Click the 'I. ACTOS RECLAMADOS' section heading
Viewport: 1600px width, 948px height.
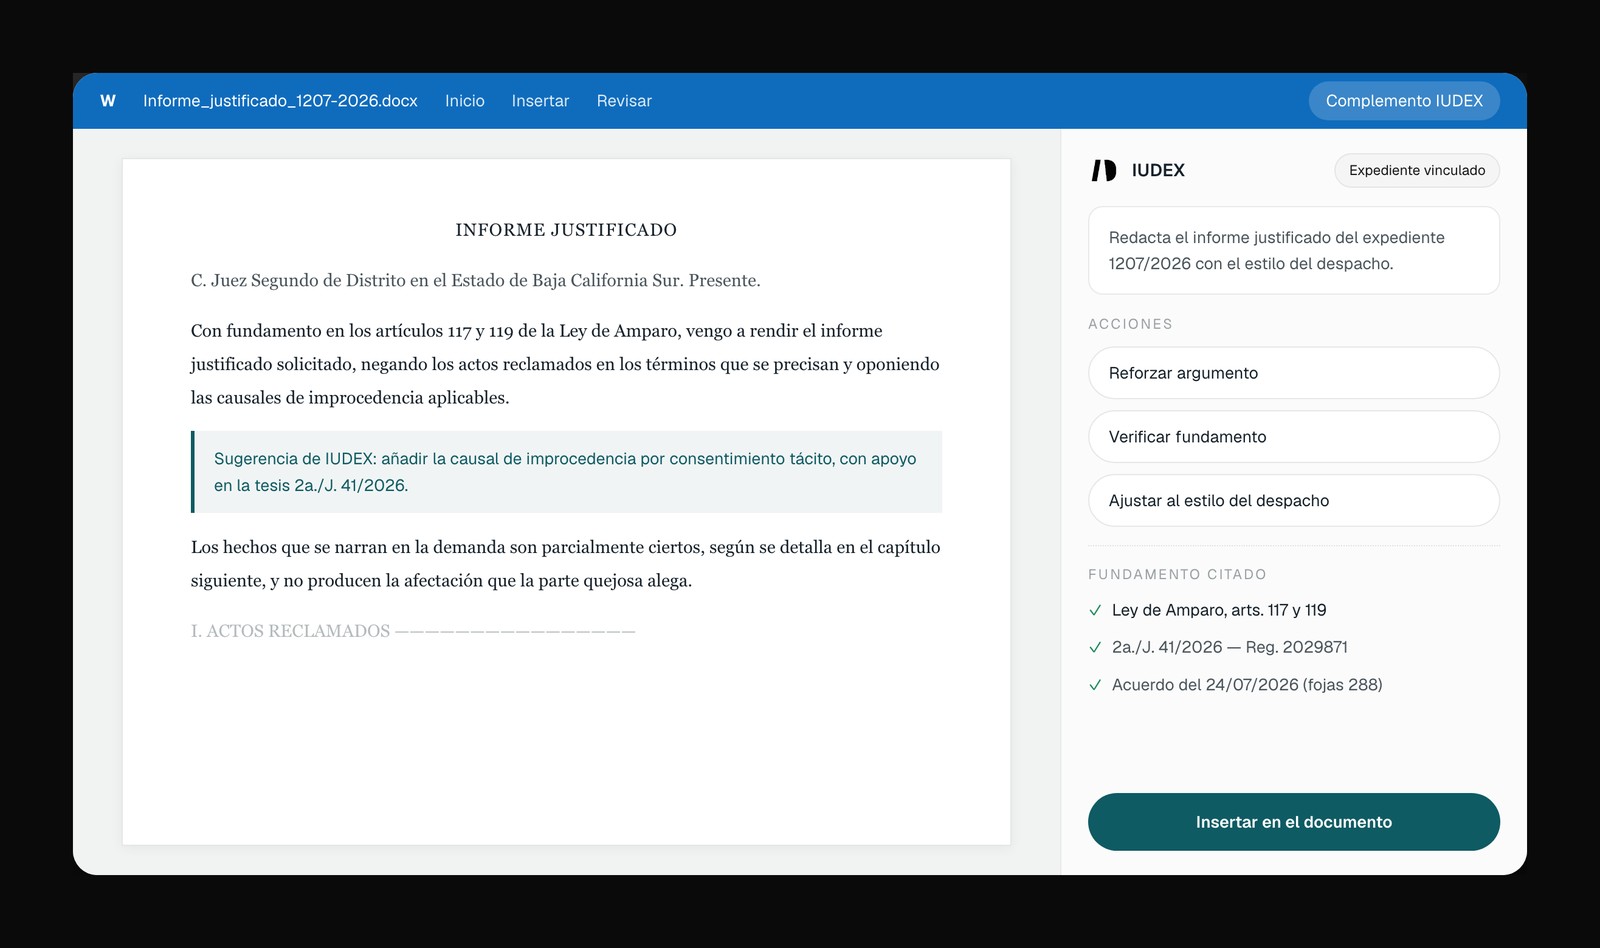pos(413,631)
